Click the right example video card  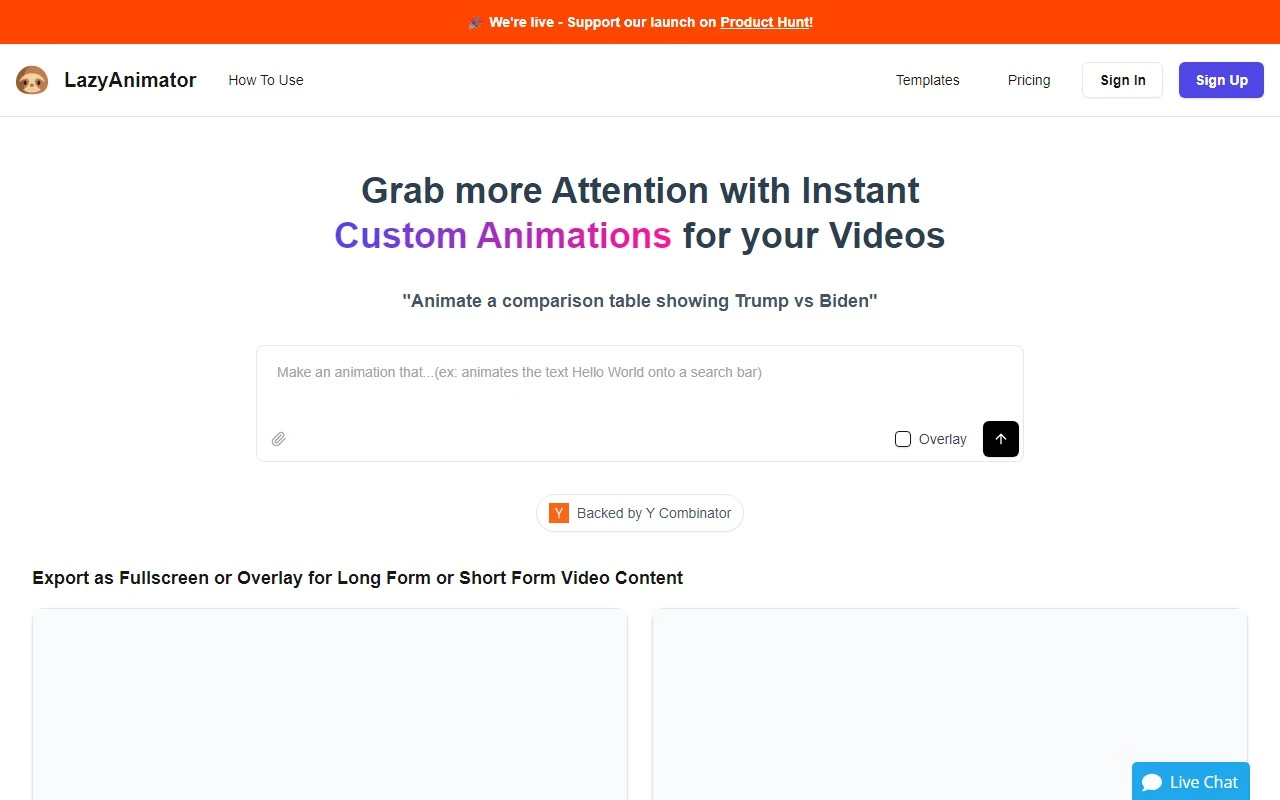coord(950,704)
